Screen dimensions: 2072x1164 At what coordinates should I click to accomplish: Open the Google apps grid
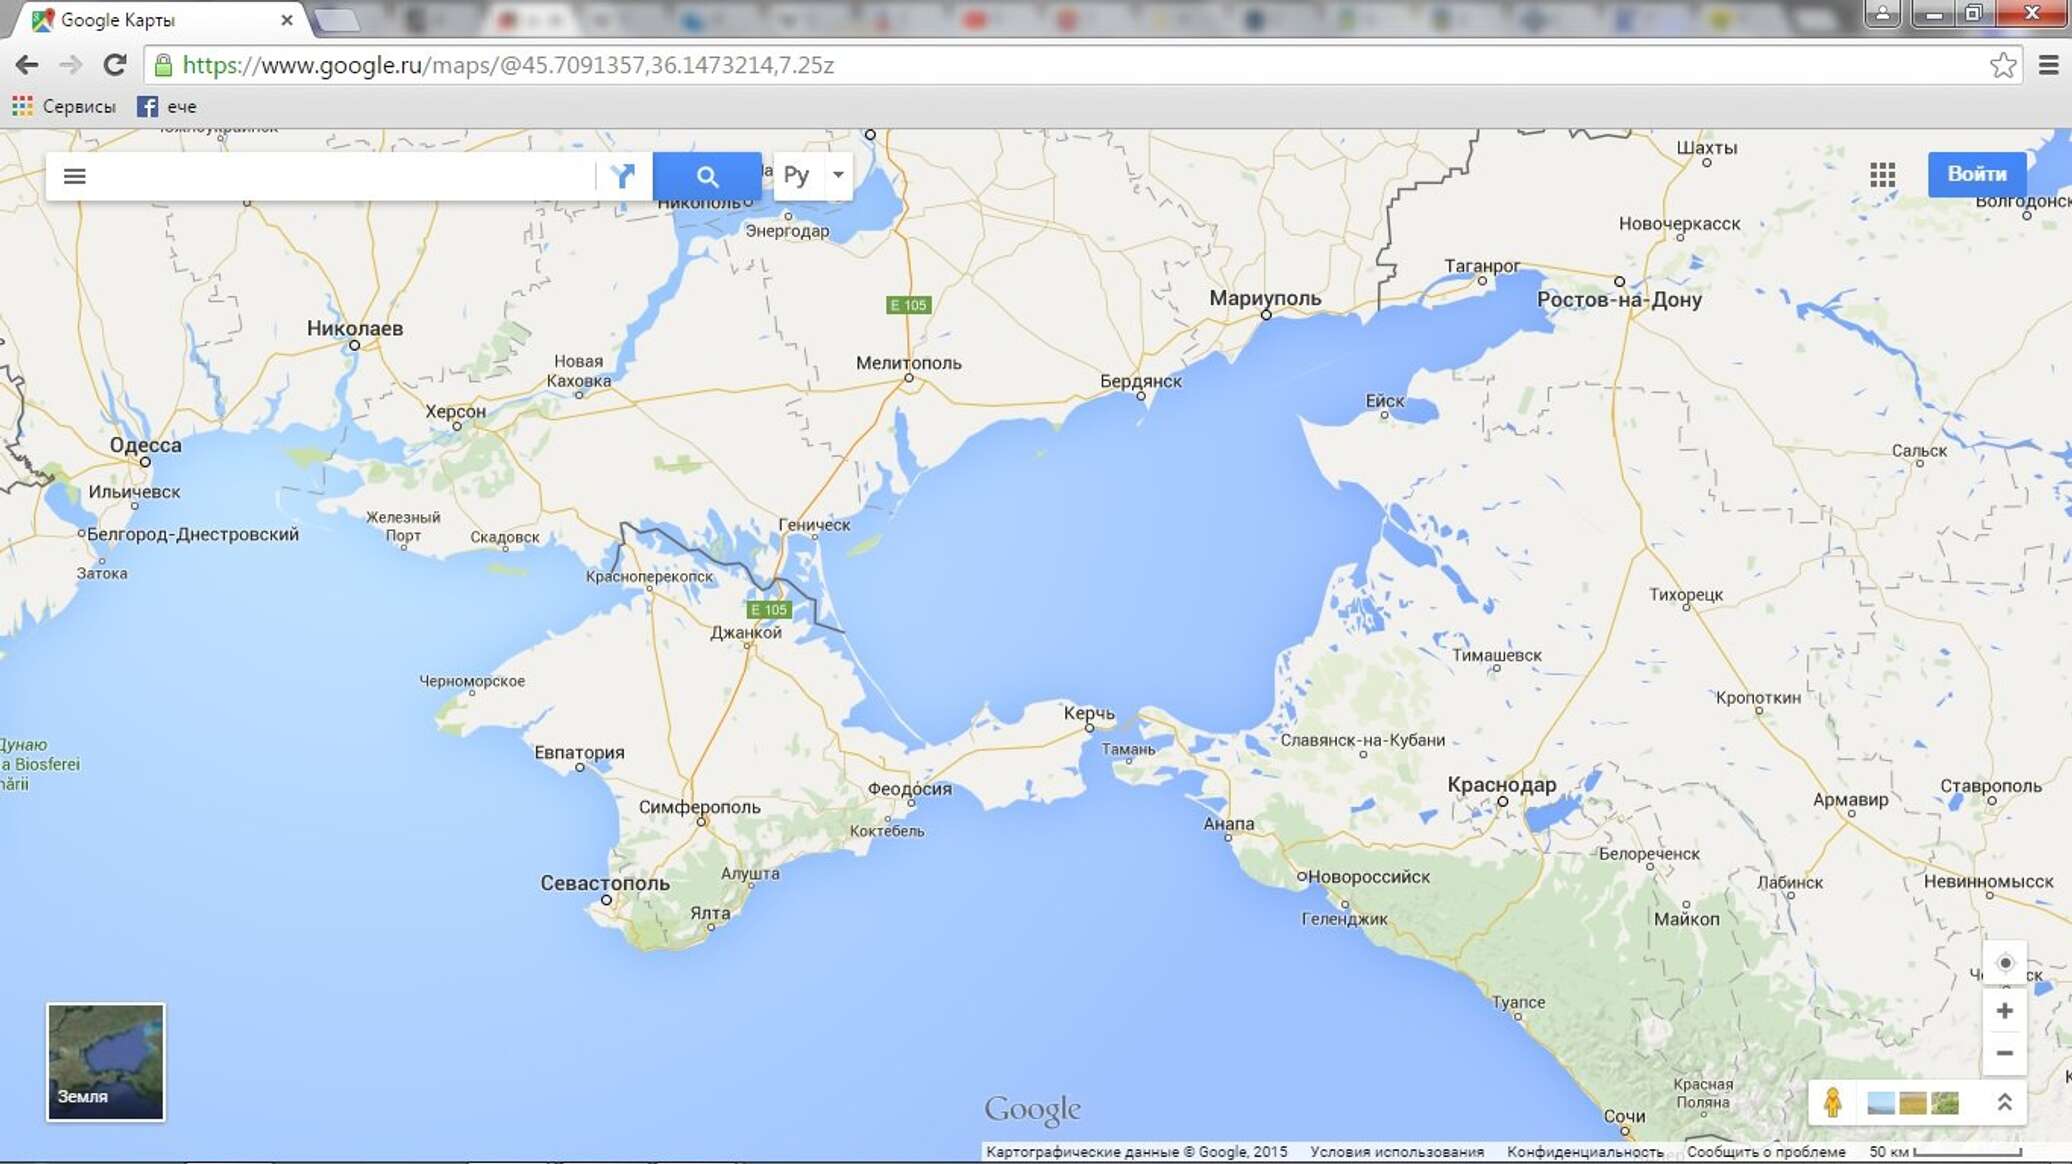pos(1883,175)
